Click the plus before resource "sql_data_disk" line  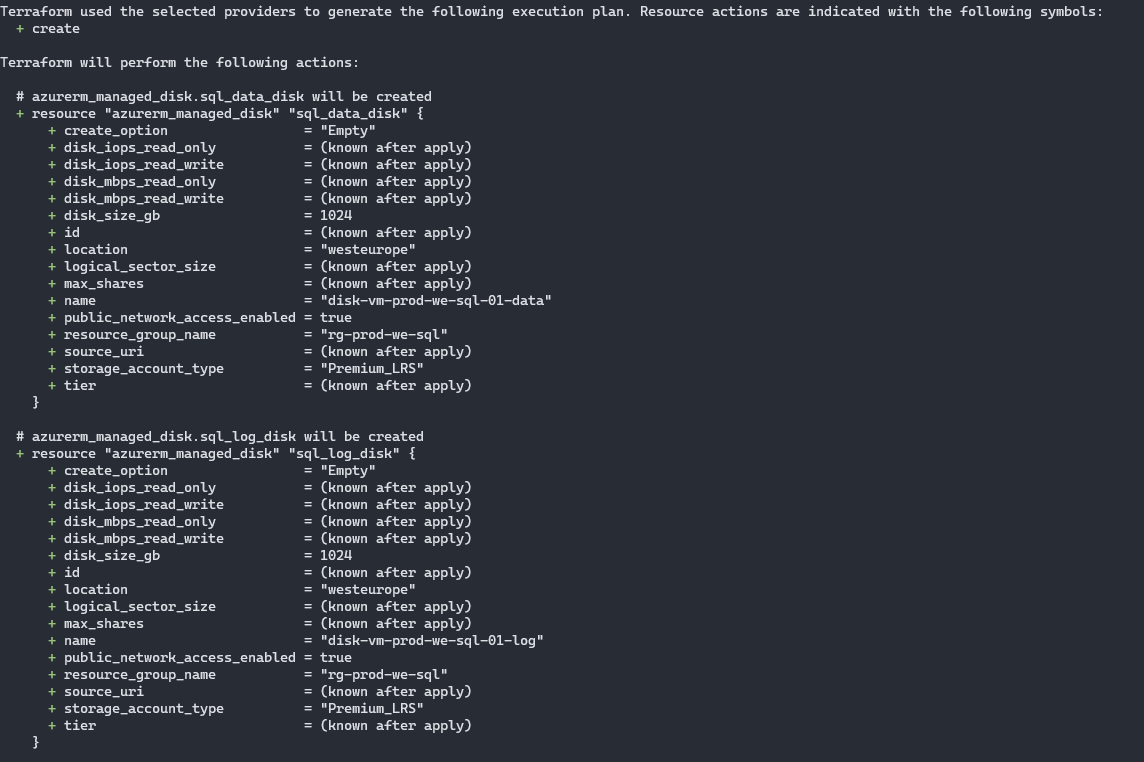click(20, 114)
